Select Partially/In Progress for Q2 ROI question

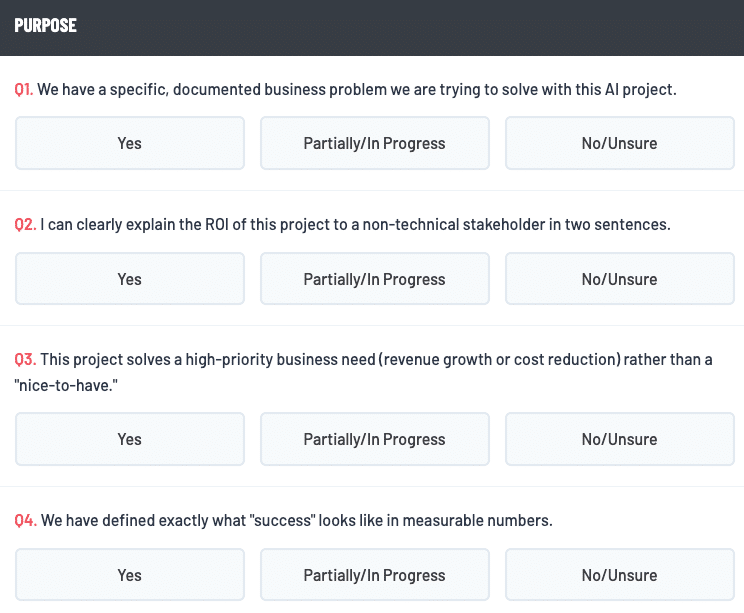[x=374, y=279]
